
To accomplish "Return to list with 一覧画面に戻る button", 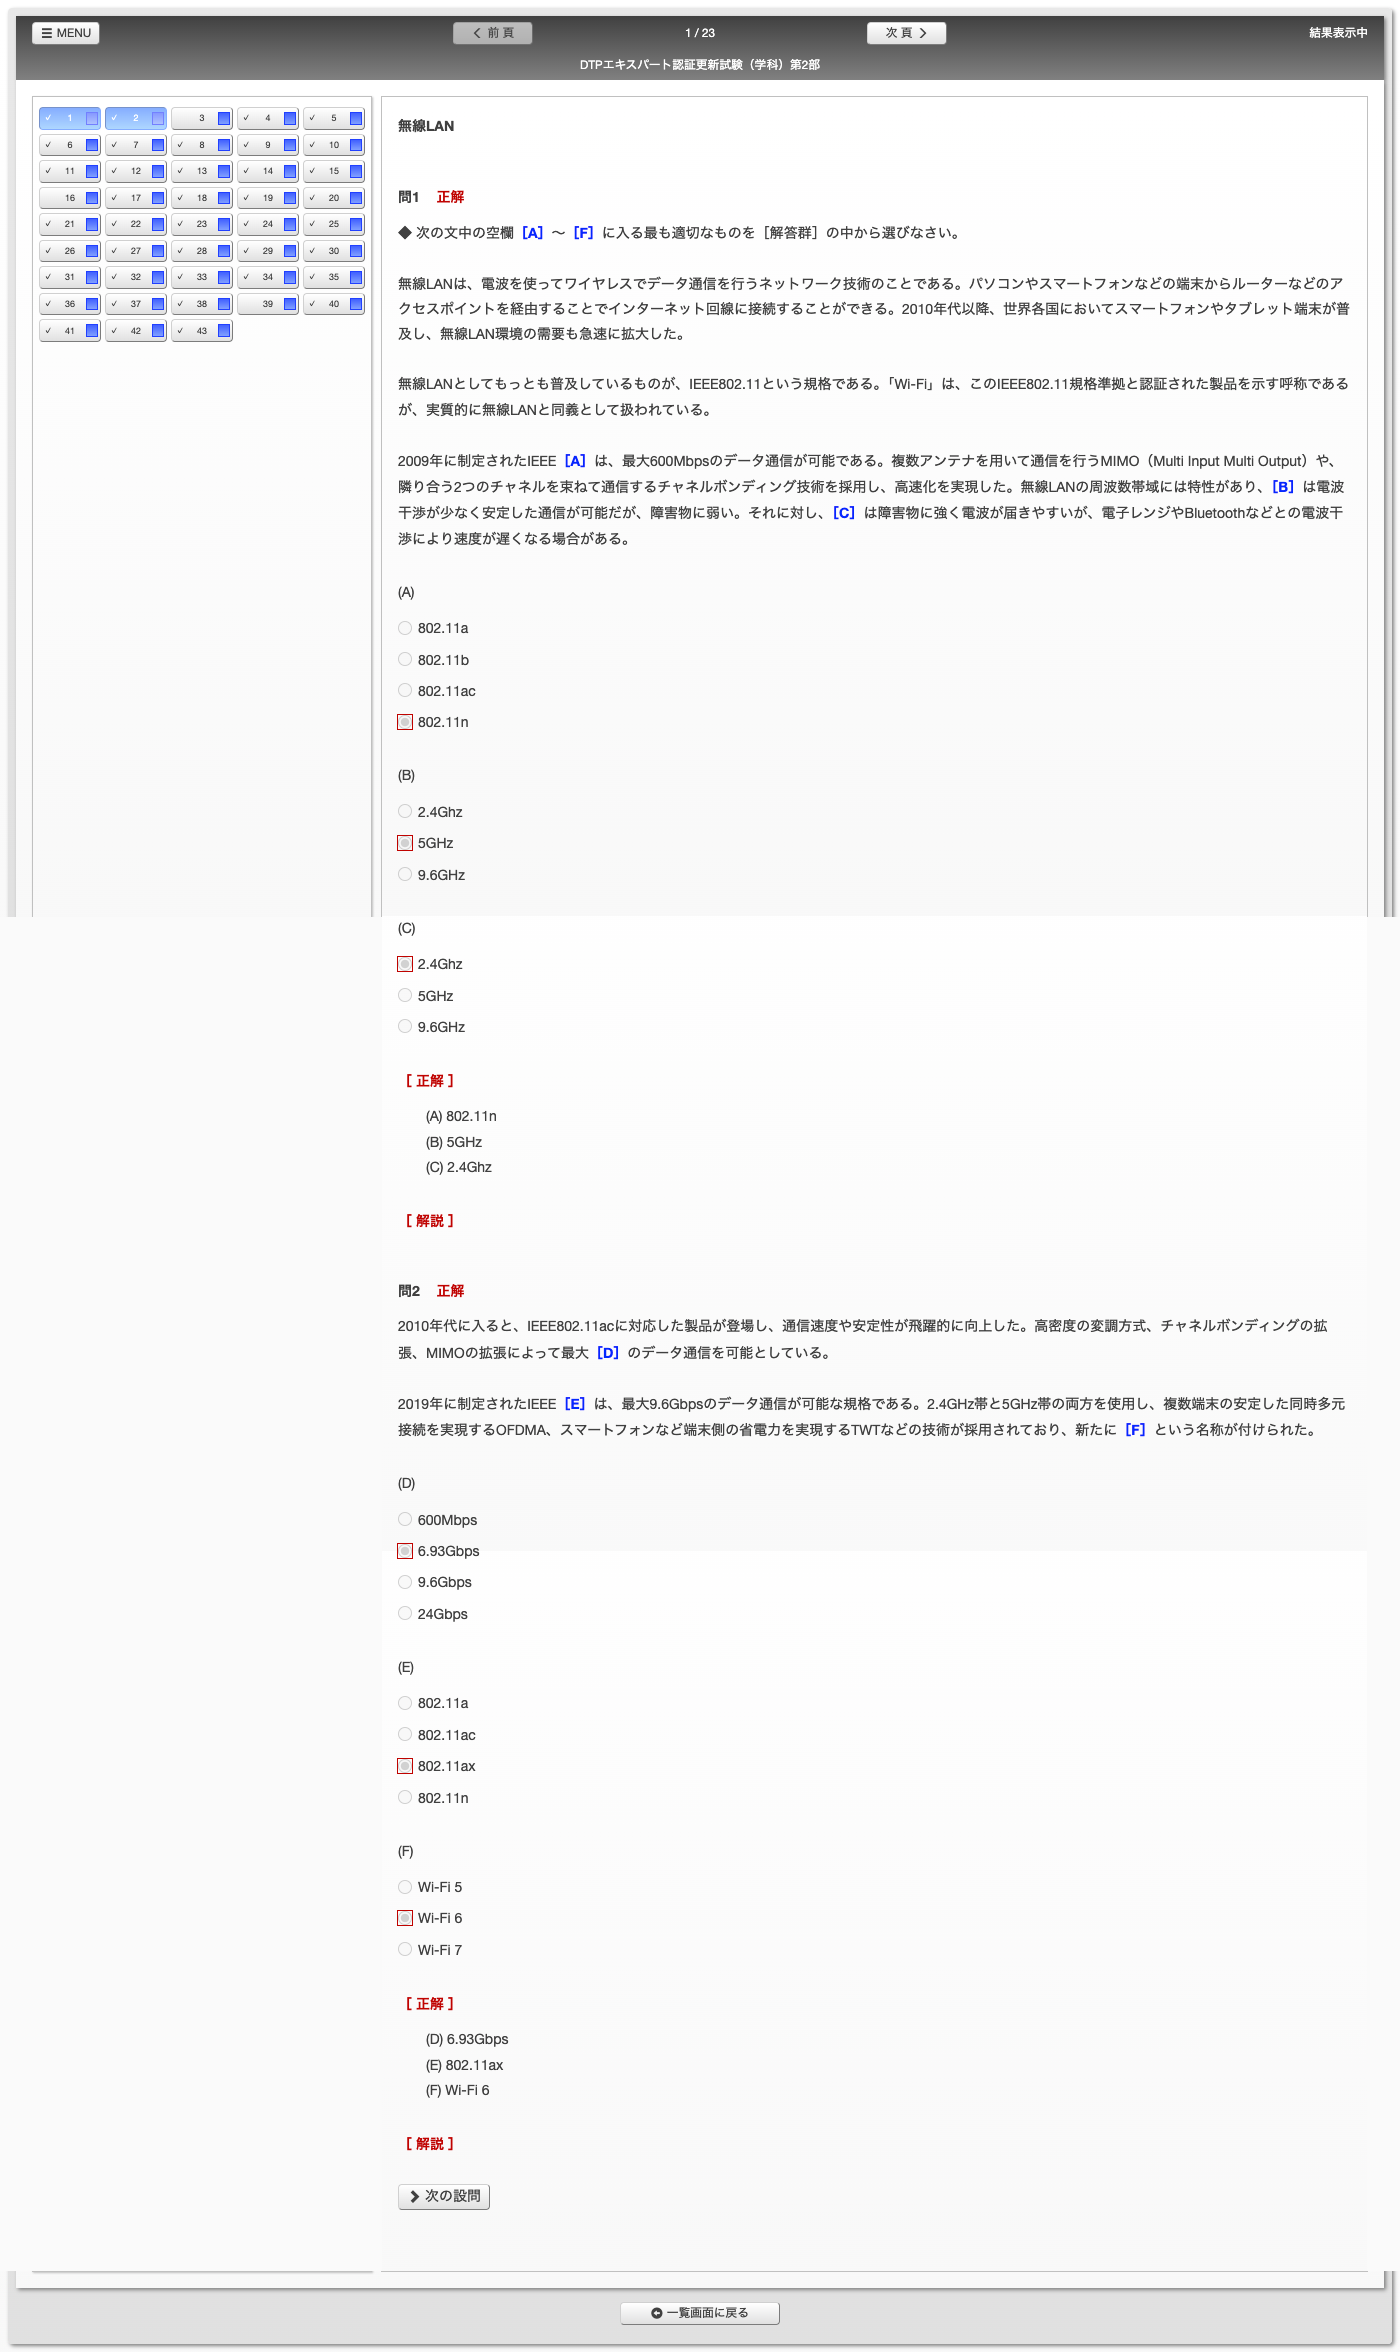I will [x=699, y=2313].
